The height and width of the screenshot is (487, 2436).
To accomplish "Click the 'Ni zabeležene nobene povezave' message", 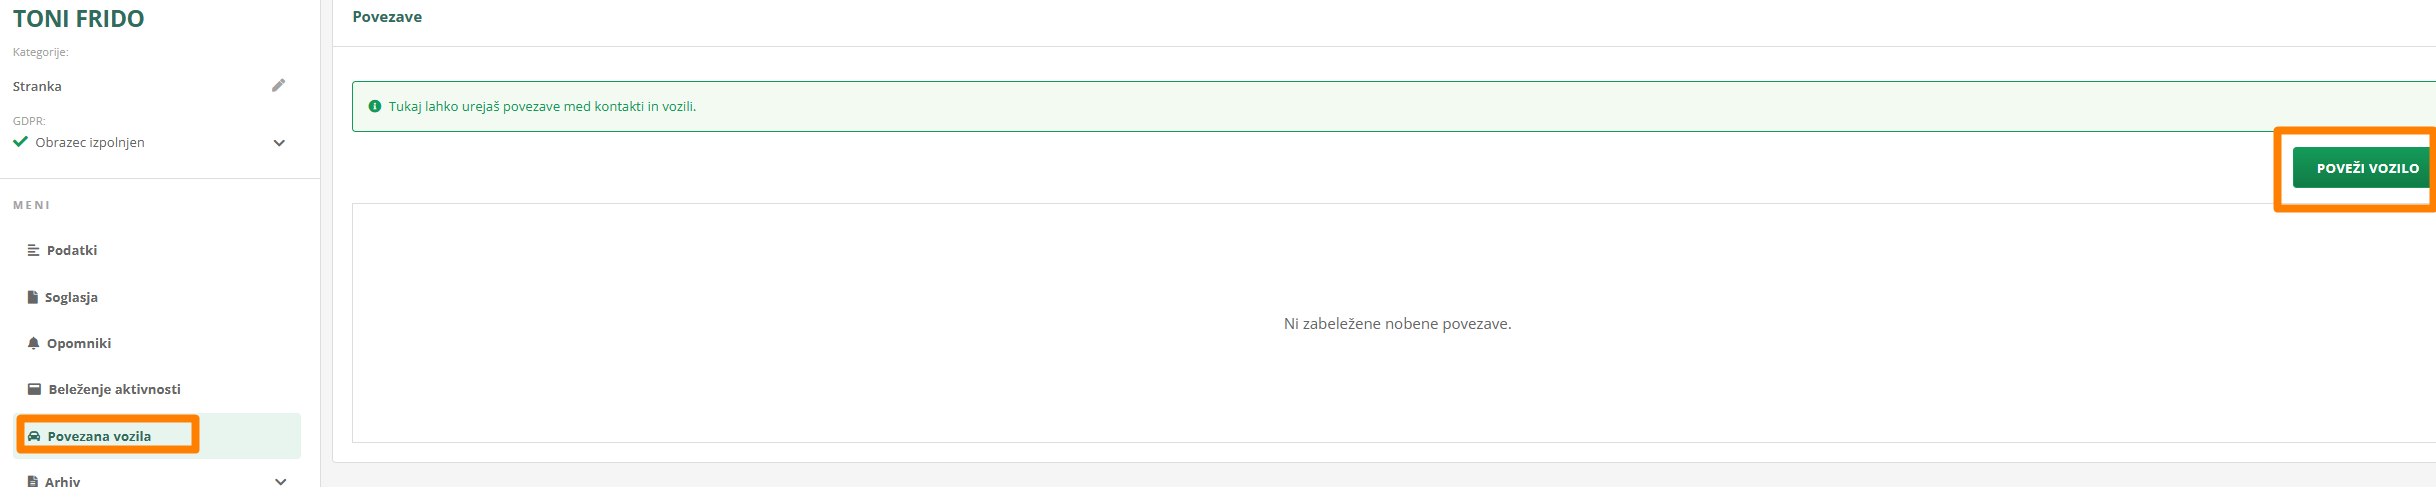I will point(1397,324).
